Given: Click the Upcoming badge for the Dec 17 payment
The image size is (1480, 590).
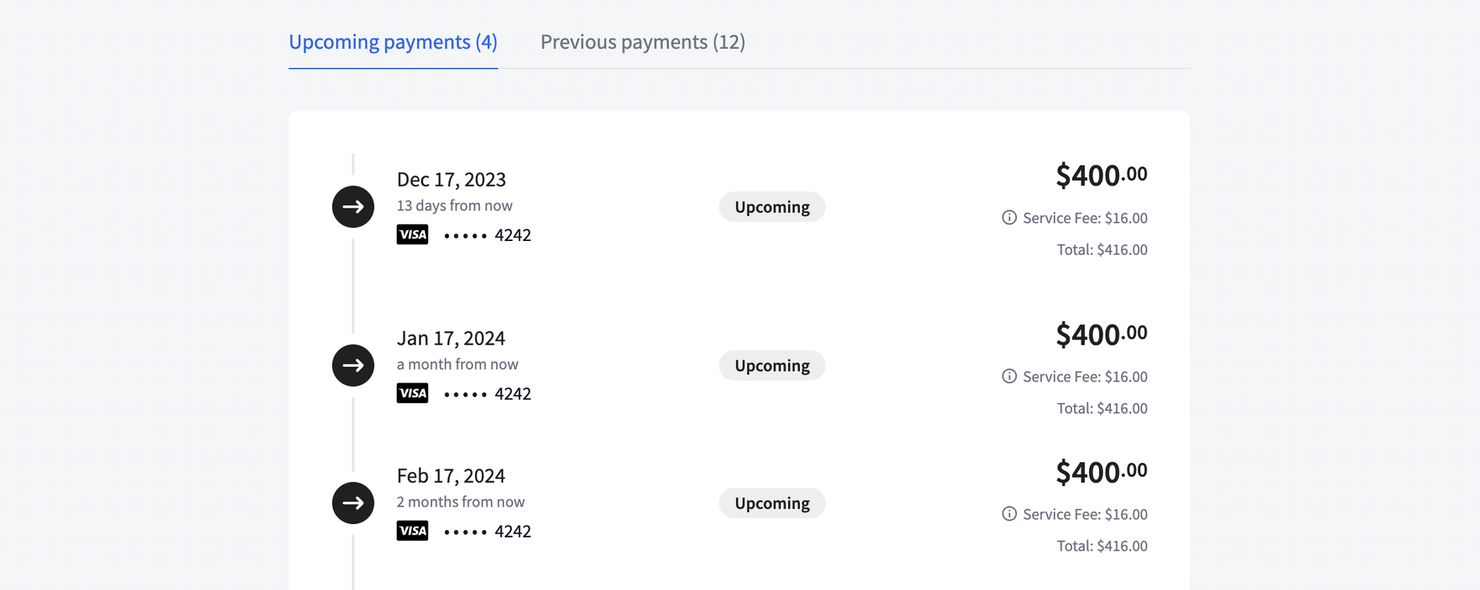Looking at the screenshot, I should click(x=772, y=207).
